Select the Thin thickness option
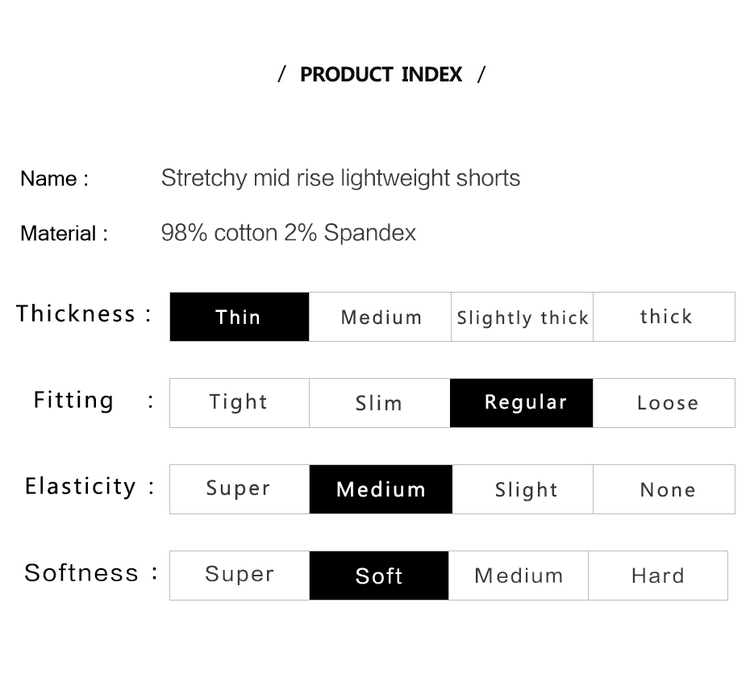 pos(239,317)
